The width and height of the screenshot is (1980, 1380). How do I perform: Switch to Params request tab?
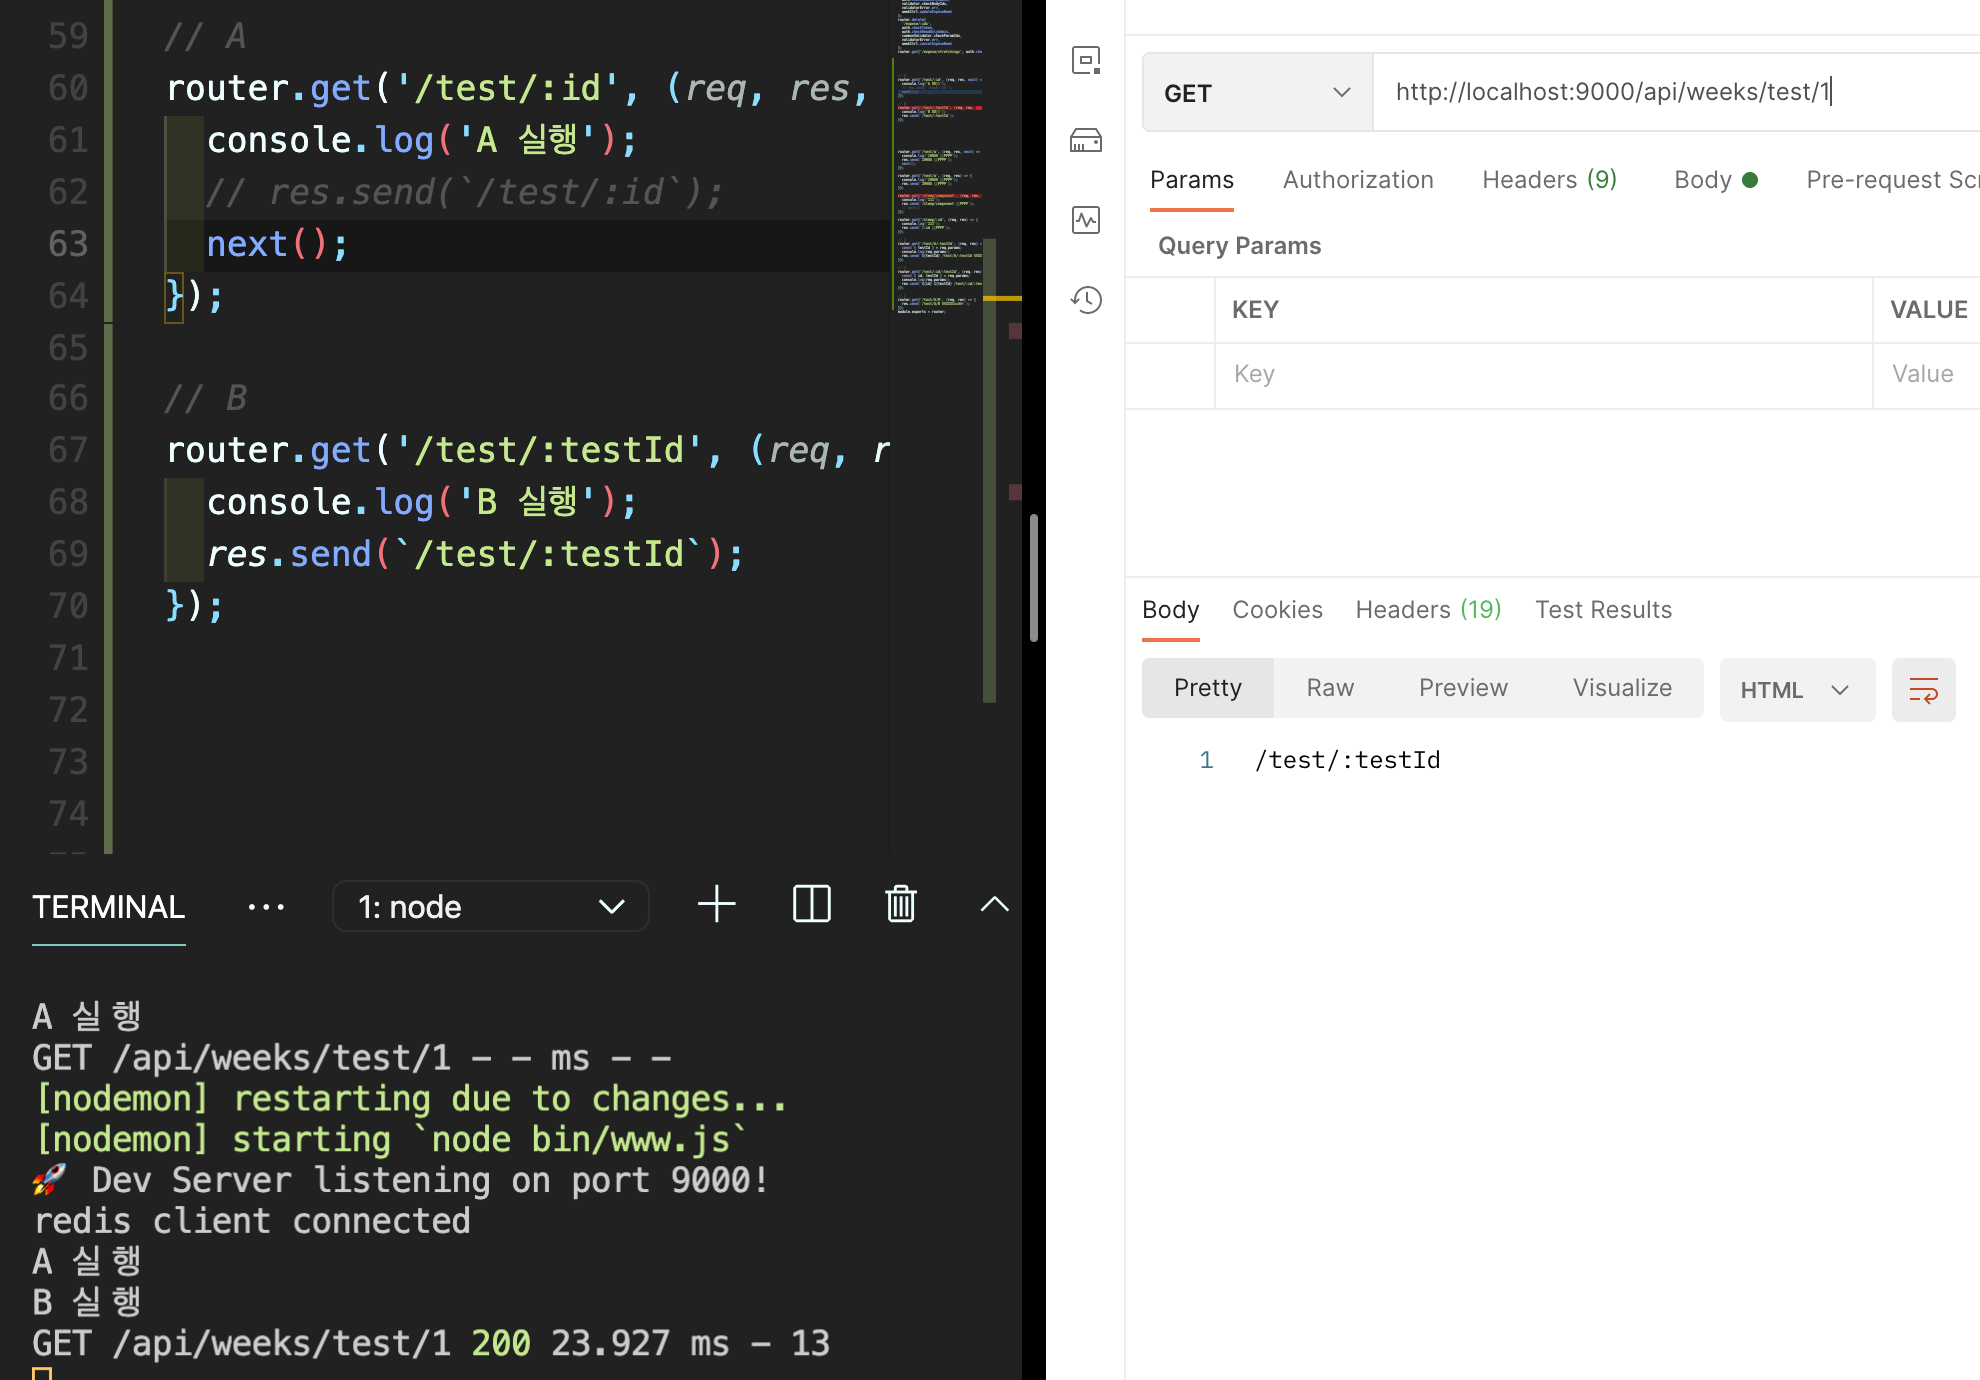click(x=1191, y=180)
